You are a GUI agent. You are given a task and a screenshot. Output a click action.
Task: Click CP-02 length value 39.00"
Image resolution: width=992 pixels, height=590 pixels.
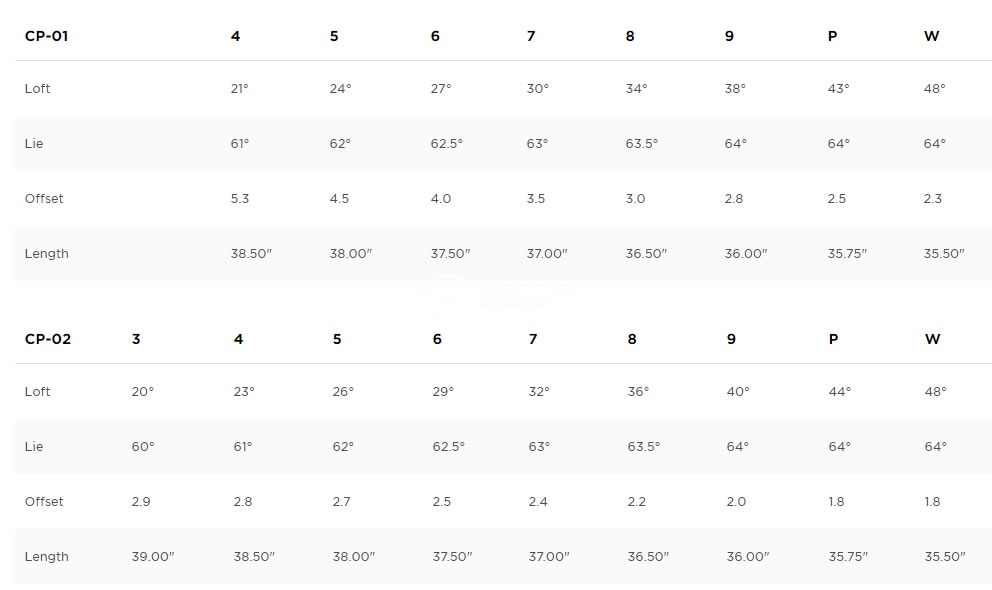pos(152,556)
